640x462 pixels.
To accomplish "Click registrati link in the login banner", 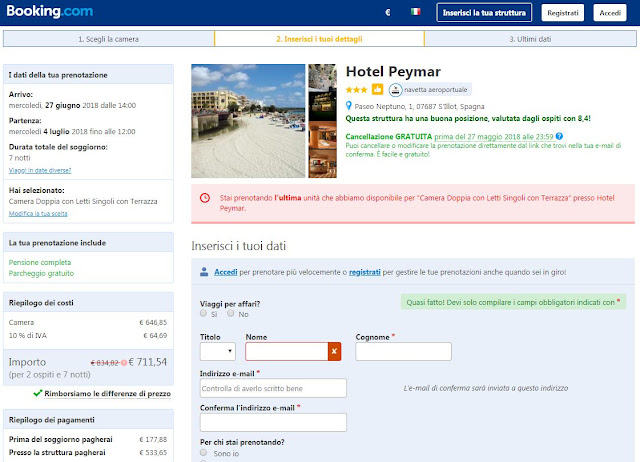I will [x=364, y=272].
